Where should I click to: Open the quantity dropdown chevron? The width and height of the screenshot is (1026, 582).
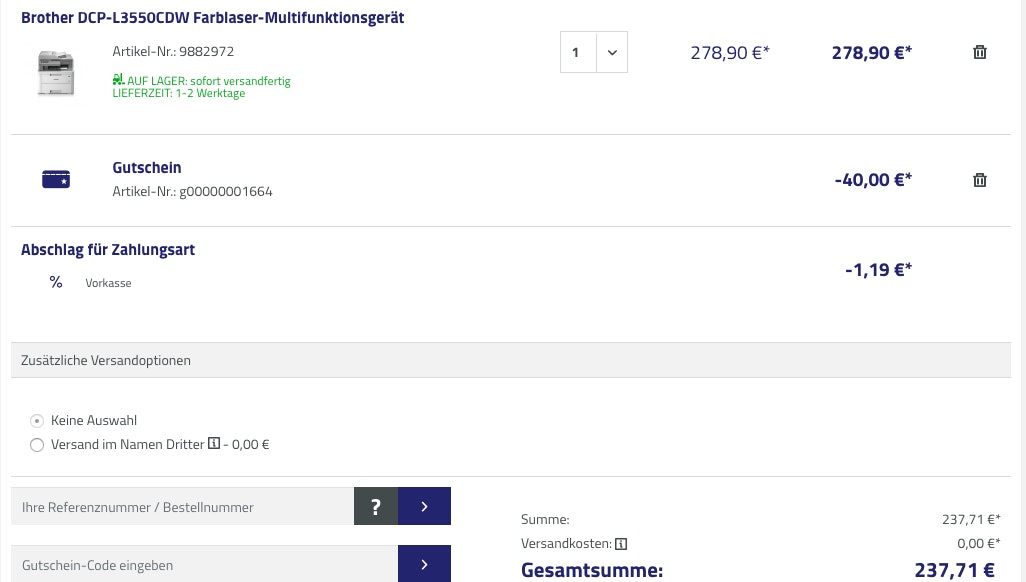click(612, 52)
